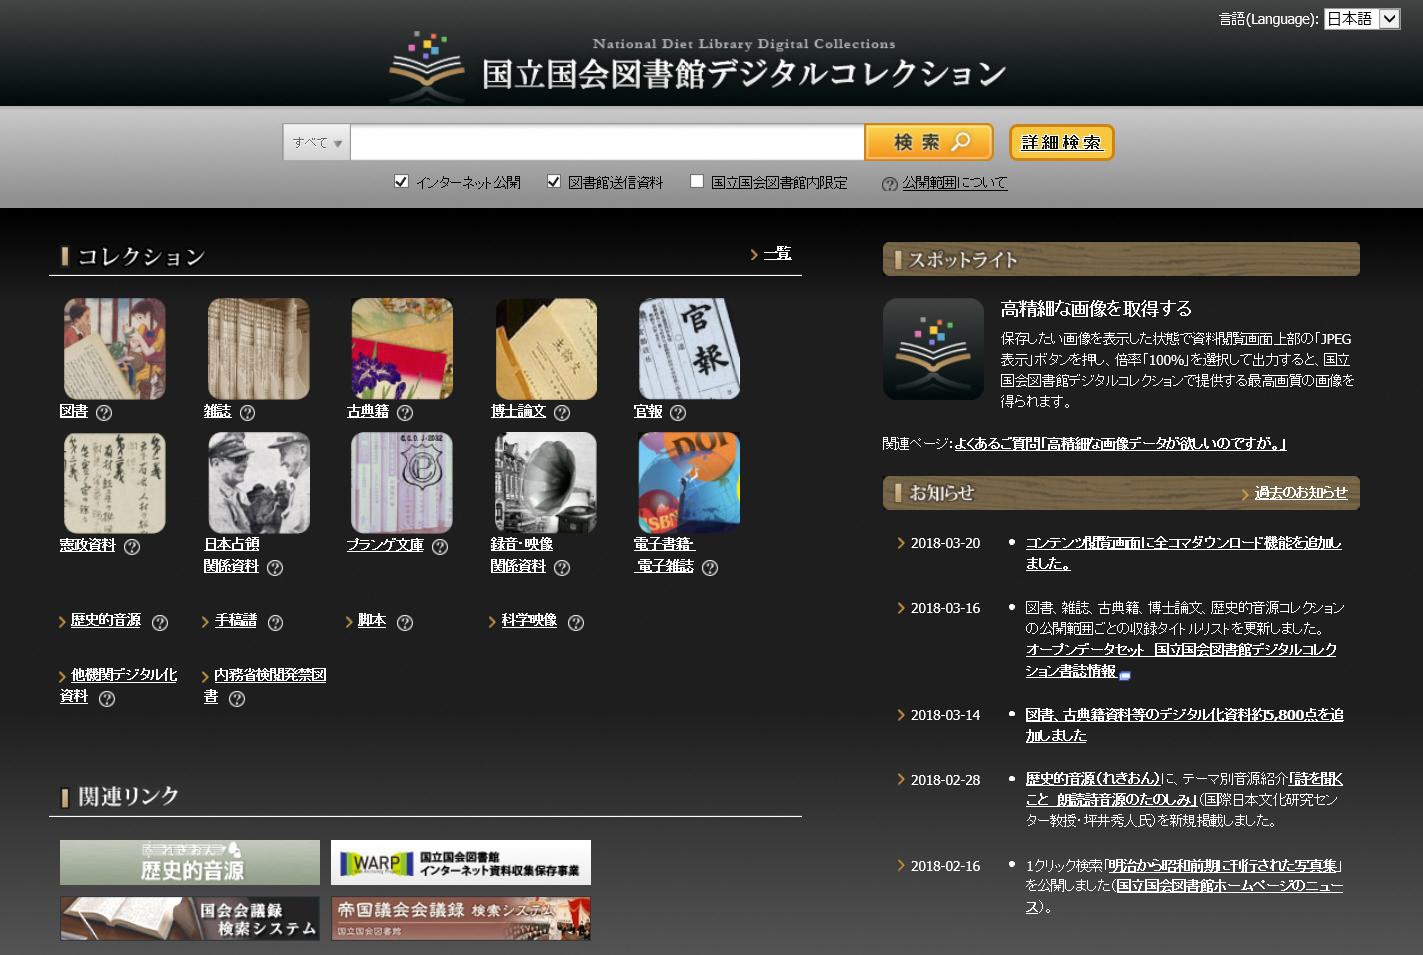Open the 2018-03-14 5,800点 digitized materials link
Viewport: 1423px width, 955px height.
coord(1184,725)
